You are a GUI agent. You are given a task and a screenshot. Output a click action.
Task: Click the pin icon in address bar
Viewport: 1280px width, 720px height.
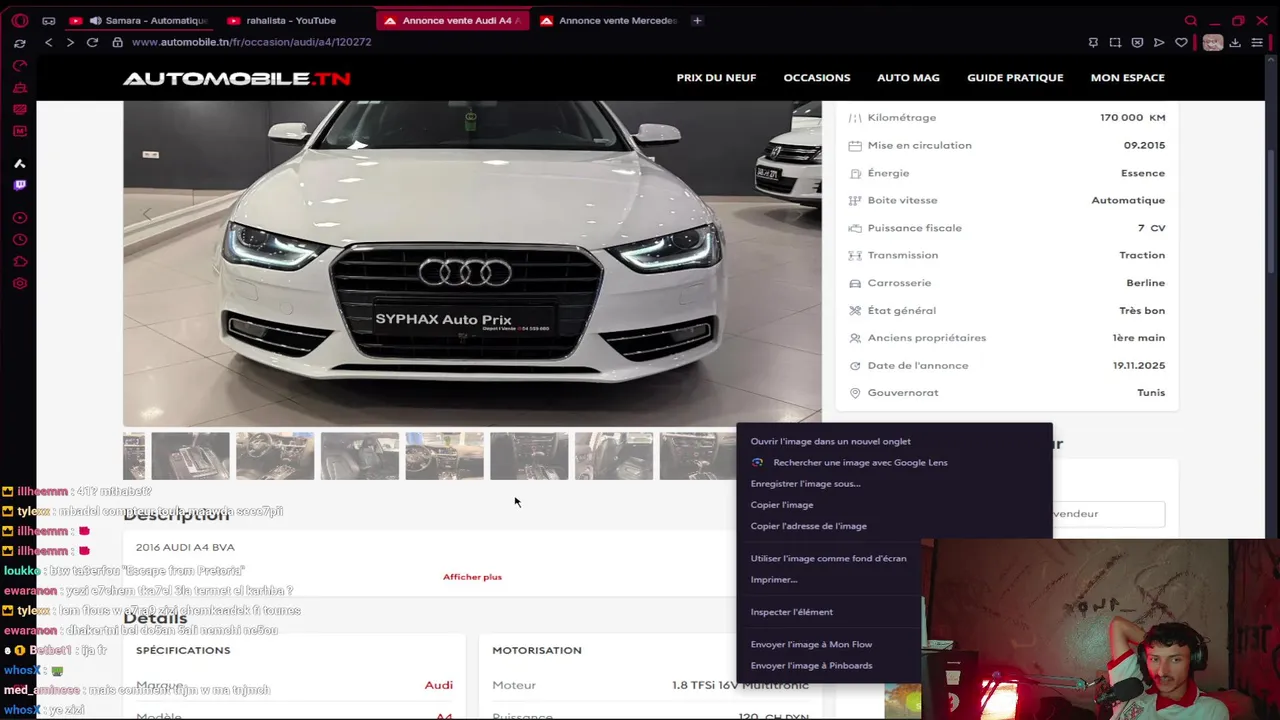pyautogui.click(x=1093, y=42)
